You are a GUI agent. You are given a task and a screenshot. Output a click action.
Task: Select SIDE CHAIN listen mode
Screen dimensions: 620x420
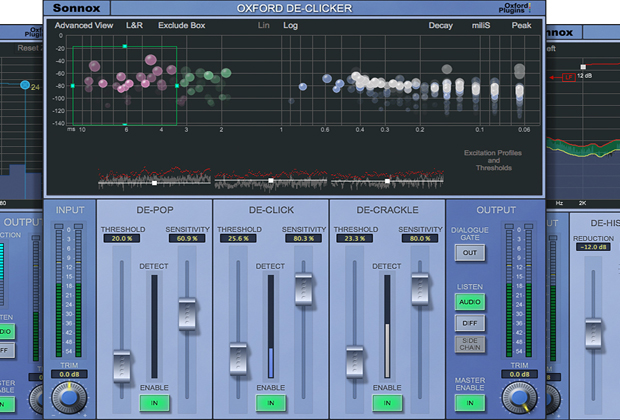469,344
